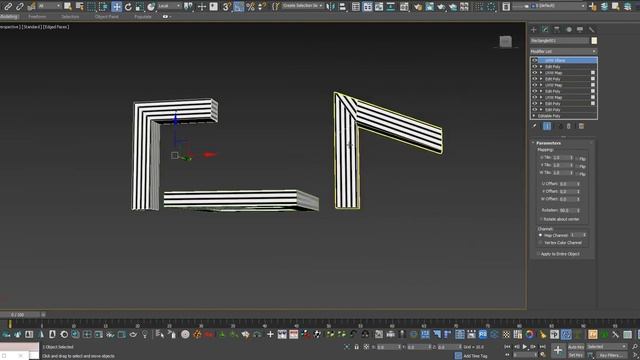Activate the Select Object tool
640x360 pixels.
click(x=68, y=7)
